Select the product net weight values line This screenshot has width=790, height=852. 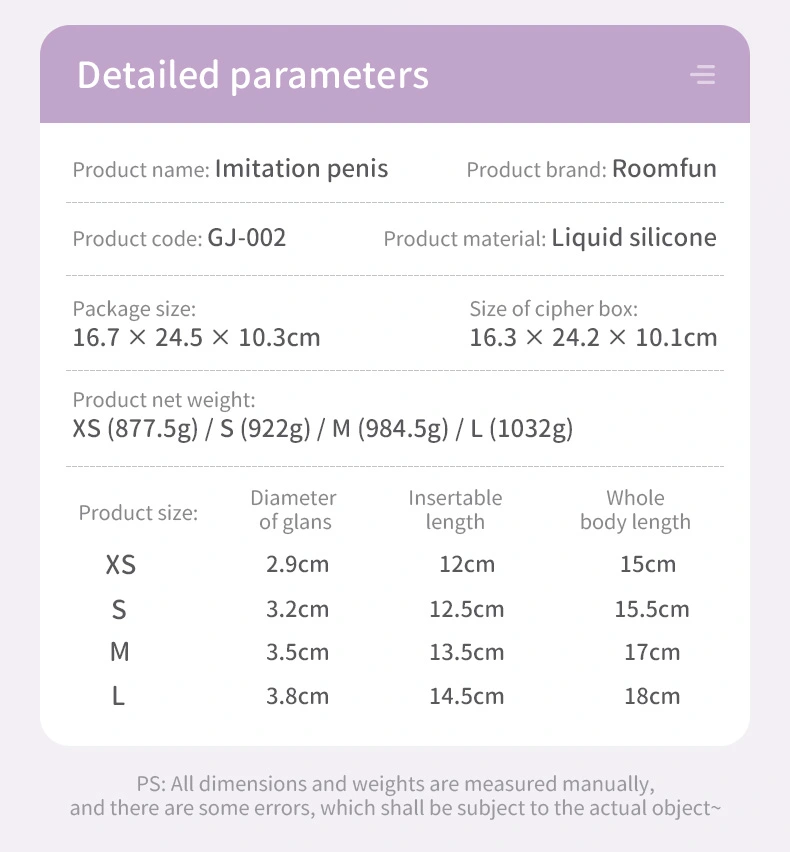click(x=323, y=429)
